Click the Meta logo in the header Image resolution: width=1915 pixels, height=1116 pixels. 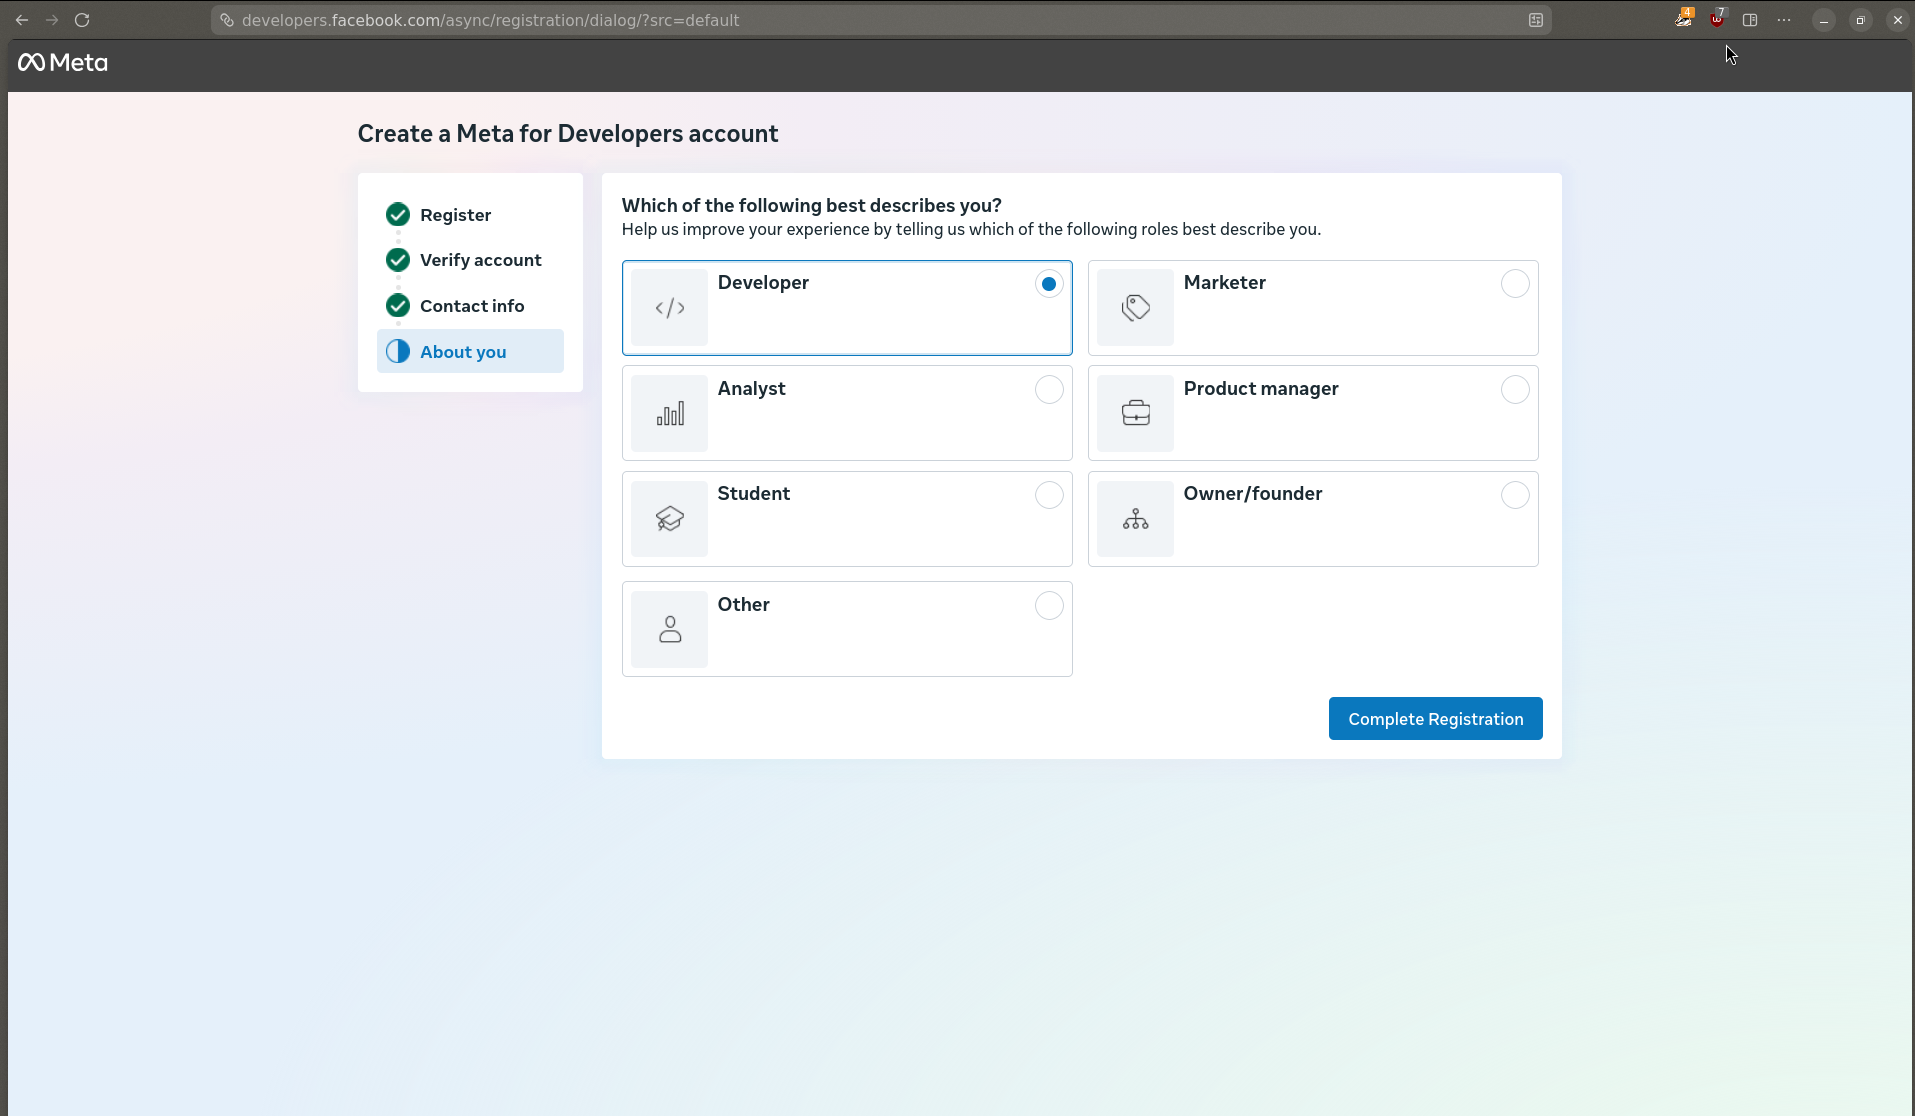click(x=63, y=63)
